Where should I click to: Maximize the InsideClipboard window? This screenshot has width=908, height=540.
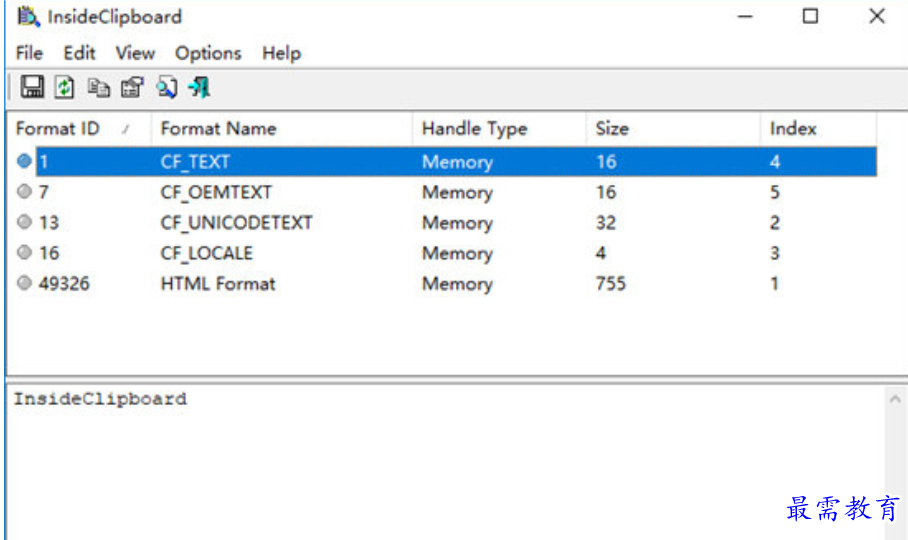pos(810,16)
